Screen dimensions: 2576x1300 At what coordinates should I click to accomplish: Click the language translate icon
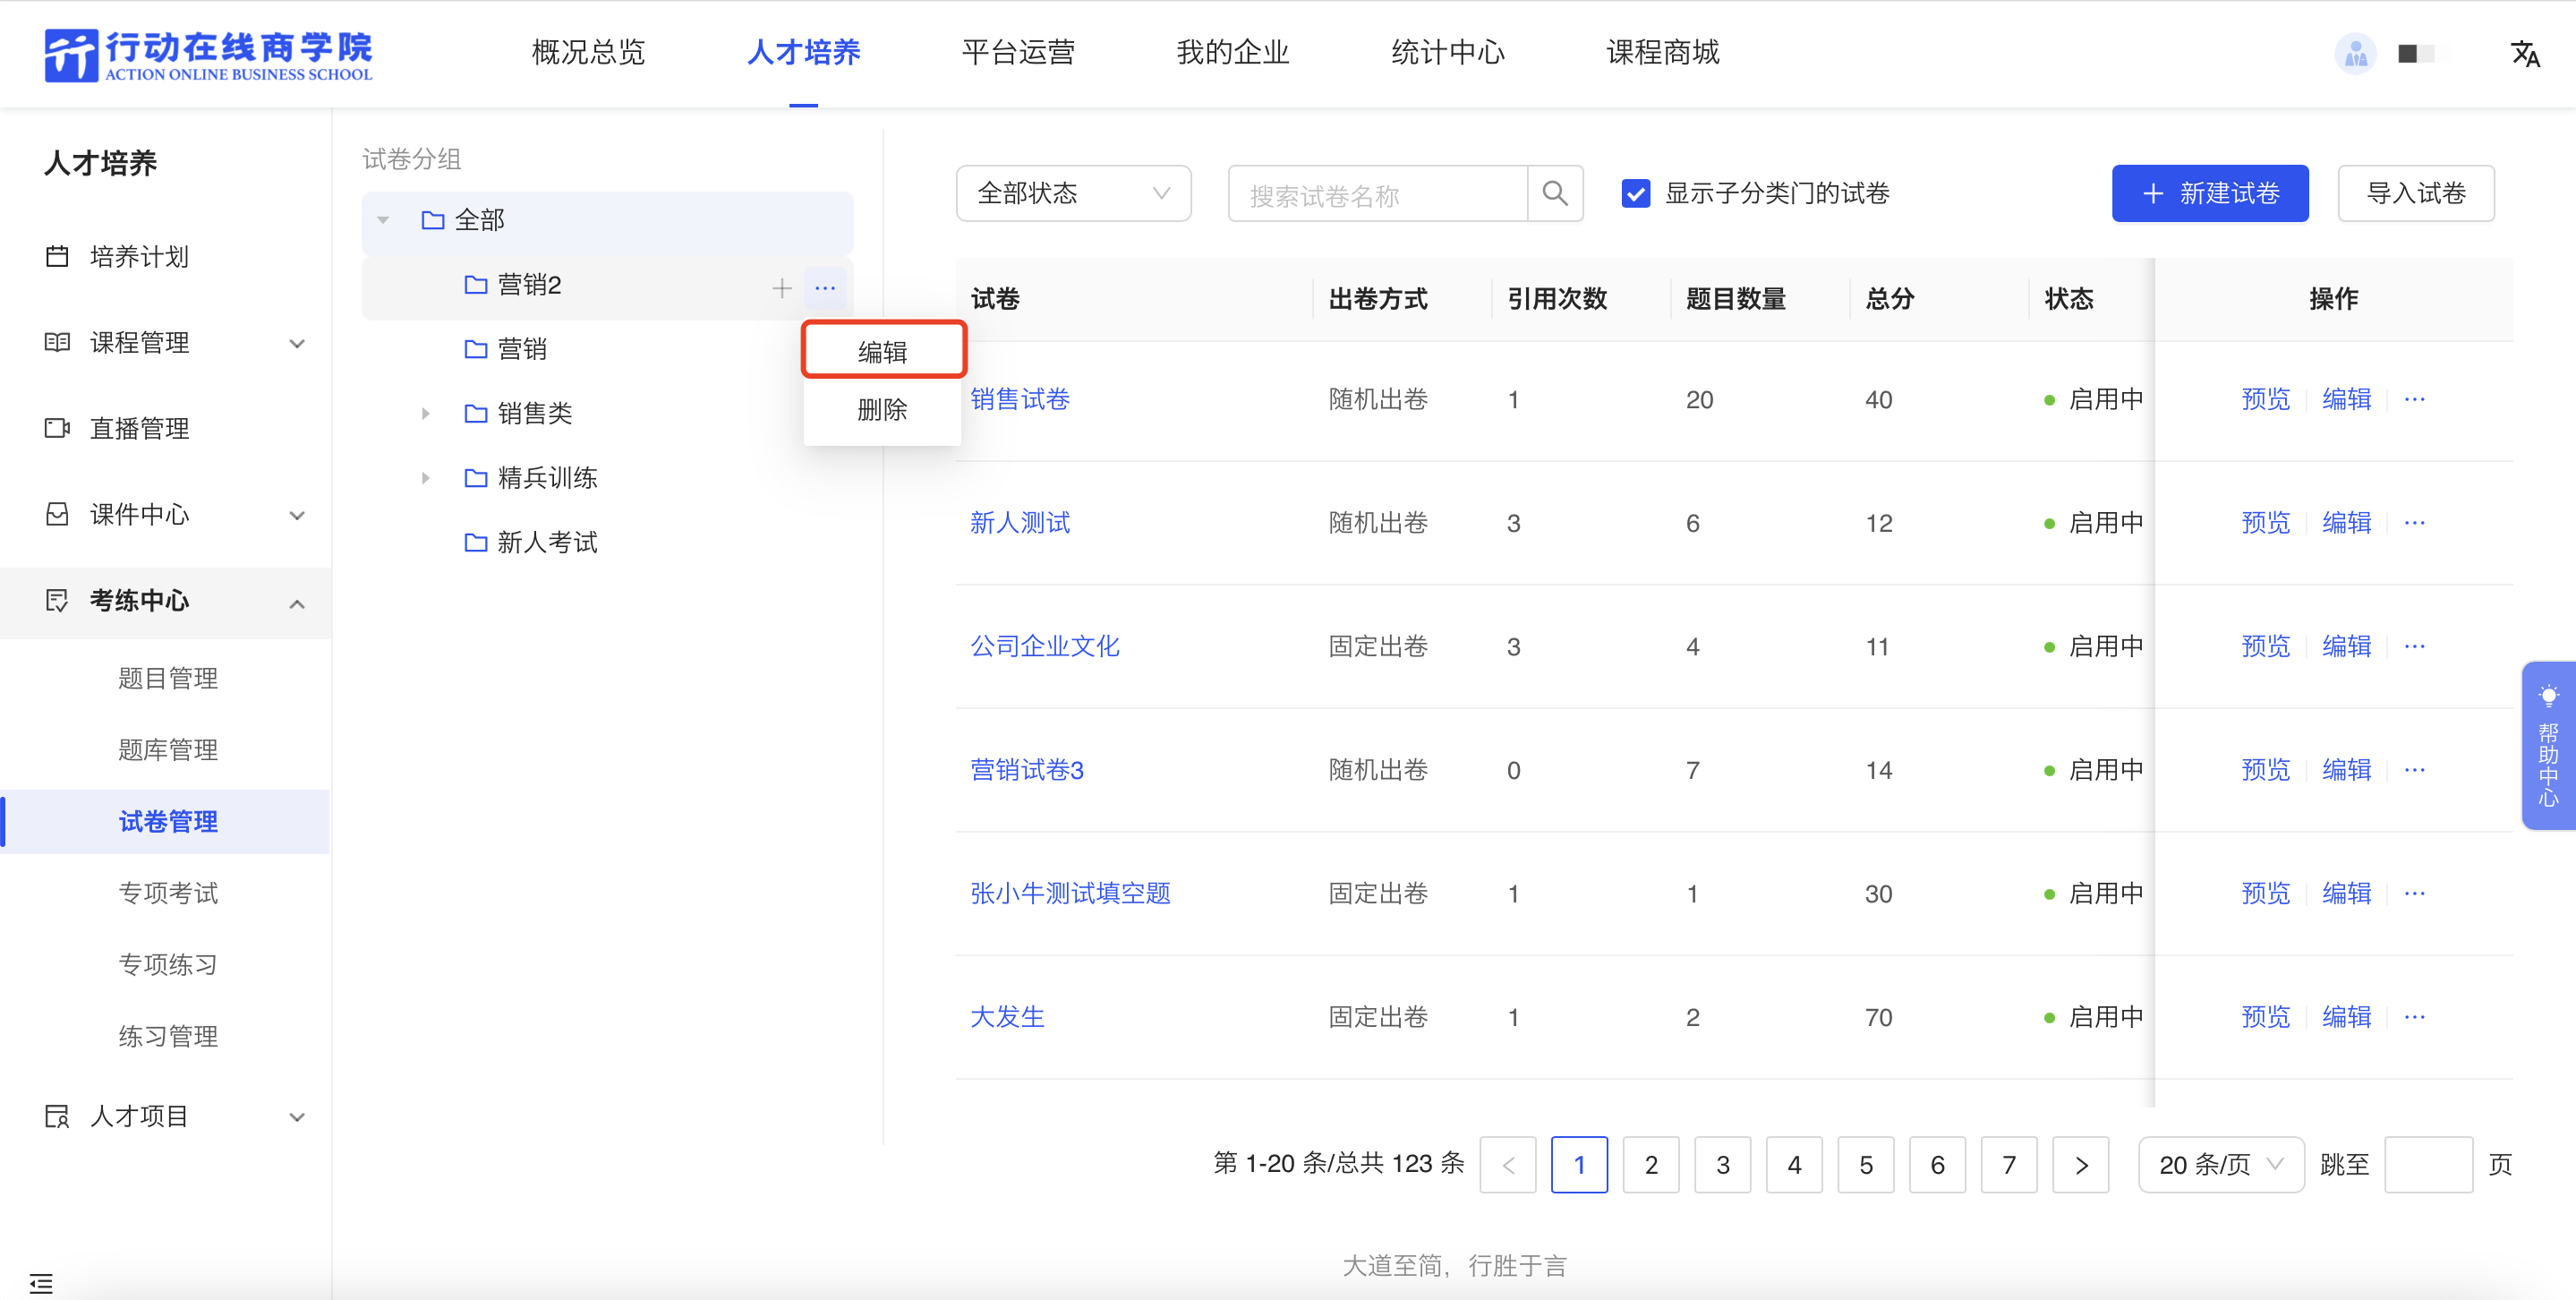point(2524,54)
